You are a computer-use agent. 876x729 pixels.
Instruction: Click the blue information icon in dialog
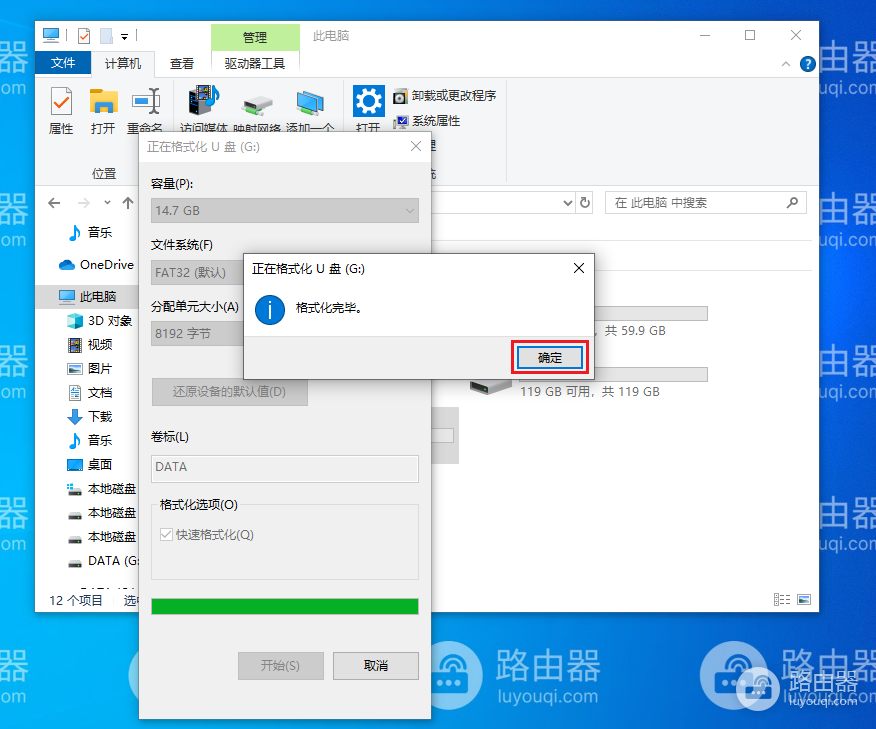(x=270, y=310)
